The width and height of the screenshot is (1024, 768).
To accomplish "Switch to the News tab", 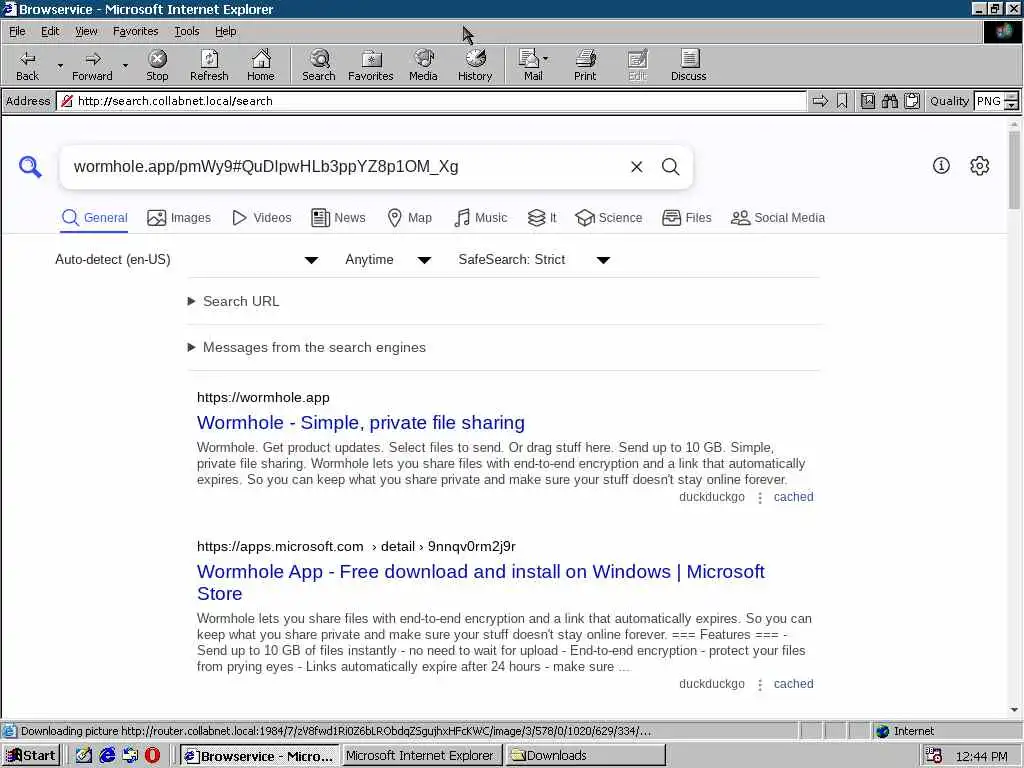I will tap(338, 218).
